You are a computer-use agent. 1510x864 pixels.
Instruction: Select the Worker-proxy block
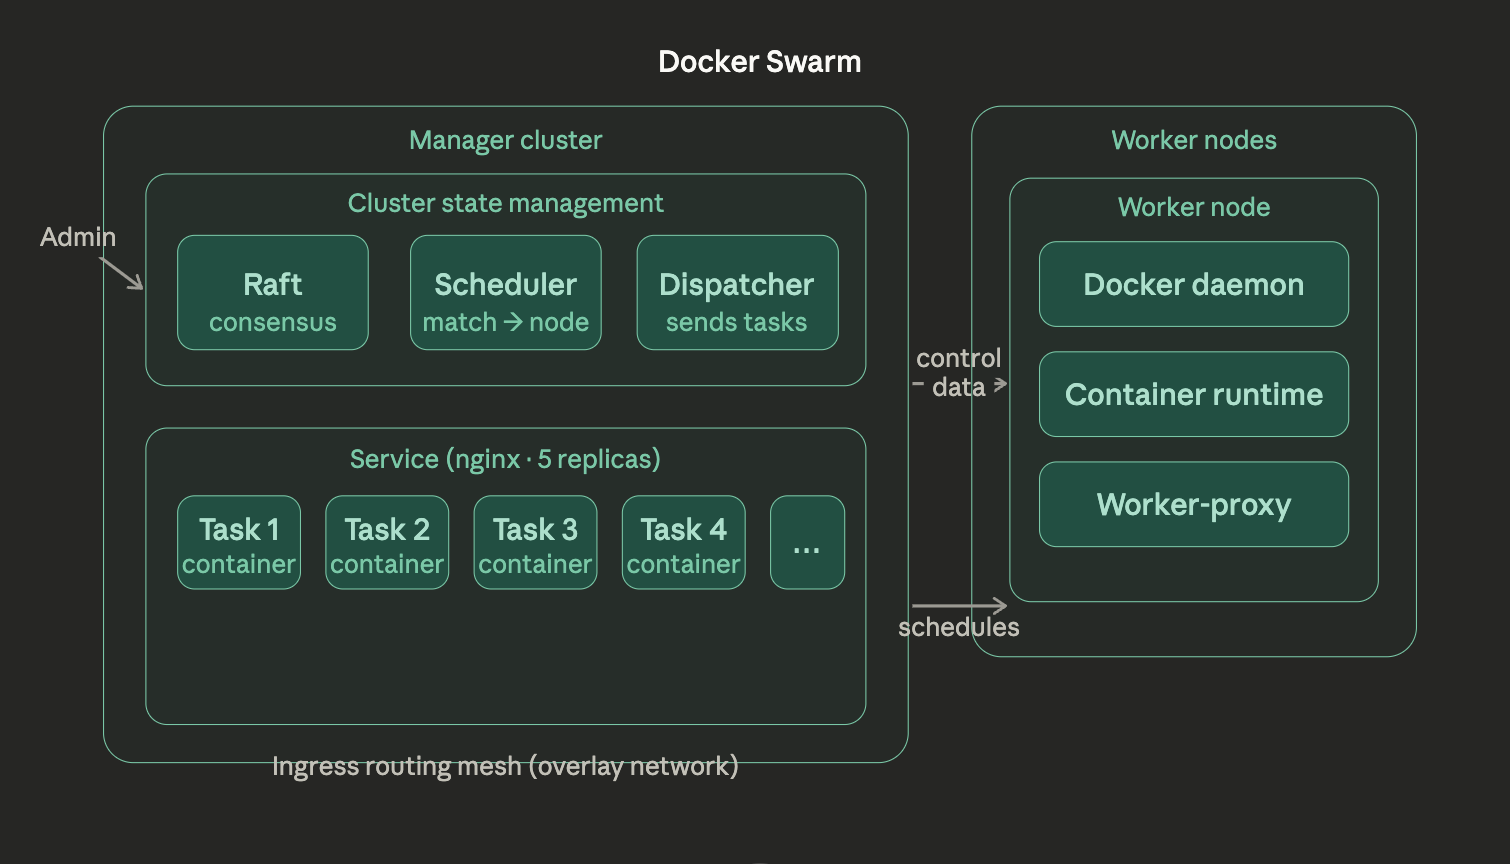tap(1193, 504)
